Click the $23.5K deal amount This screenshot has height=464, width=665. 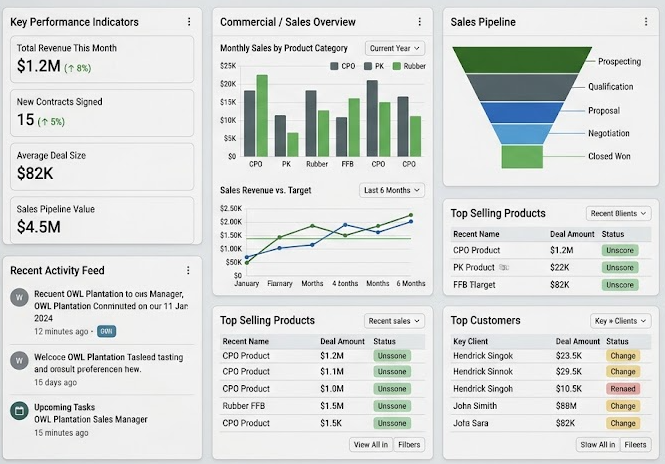(568, 356)
